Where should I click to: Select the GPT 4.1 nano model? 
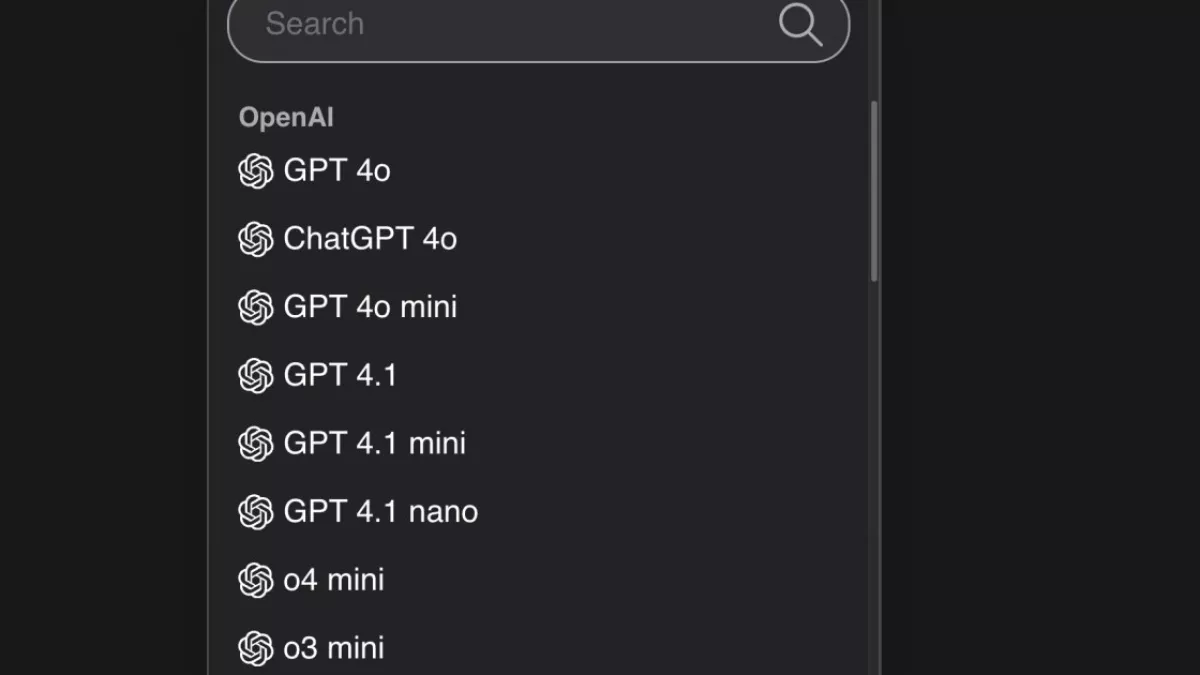coord(380,511)
